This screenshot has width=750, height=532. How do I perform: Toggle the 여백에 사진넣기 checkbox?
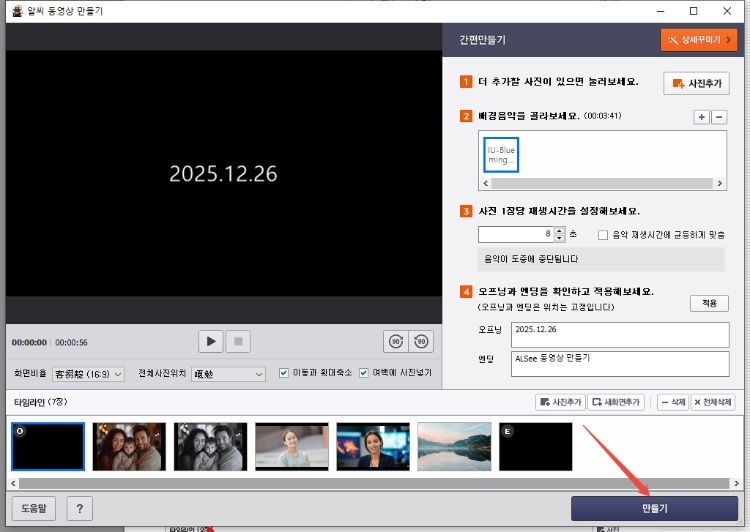pyautogui.click(x=365, y=373)
